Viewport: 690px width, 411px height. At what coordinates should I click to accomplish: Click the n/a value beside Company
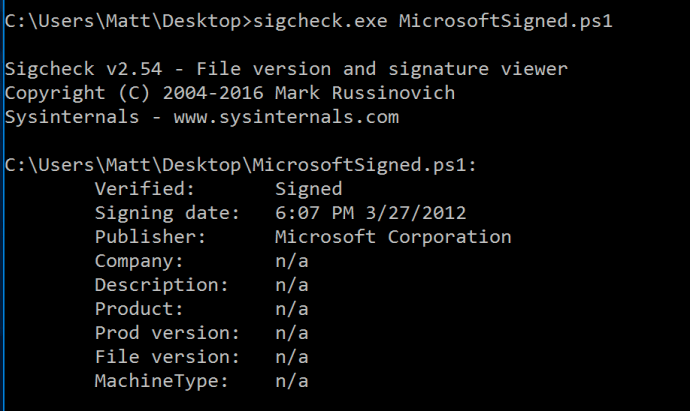291,261
